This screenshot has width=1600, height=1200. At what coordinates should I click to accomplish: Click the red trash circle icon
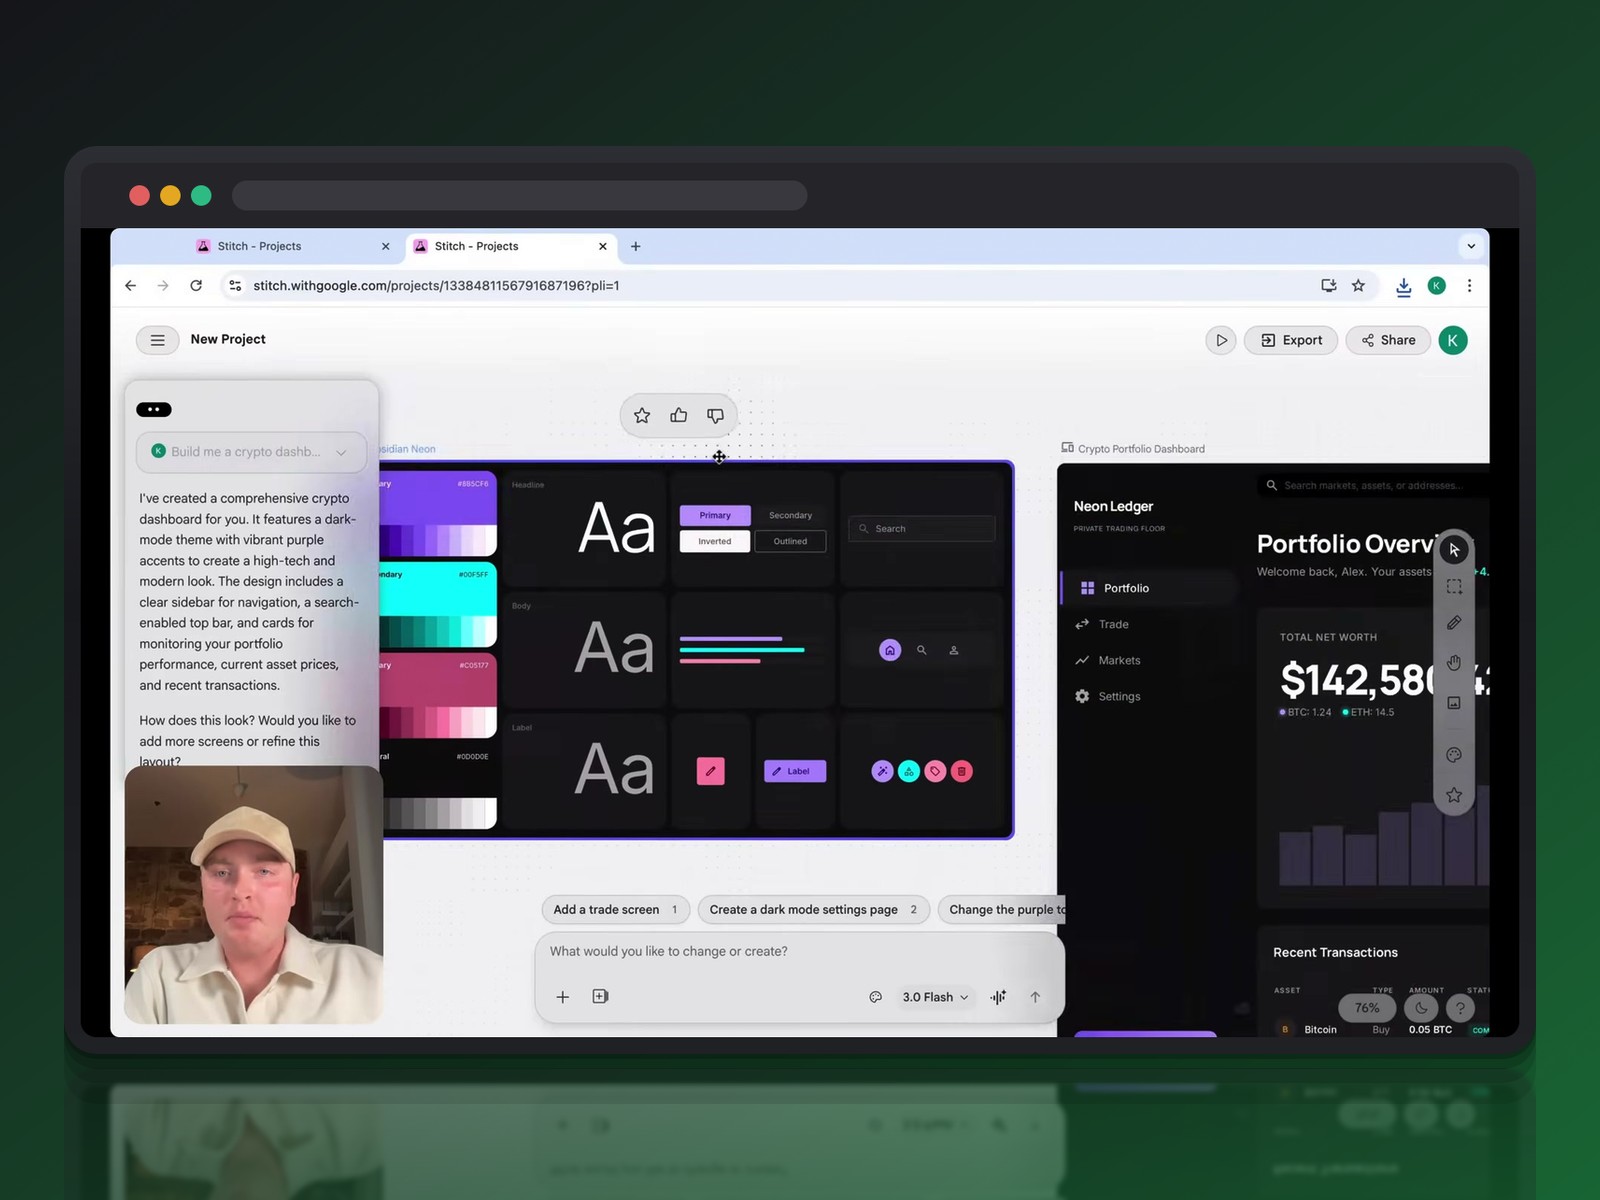click(x=962, y=771)
